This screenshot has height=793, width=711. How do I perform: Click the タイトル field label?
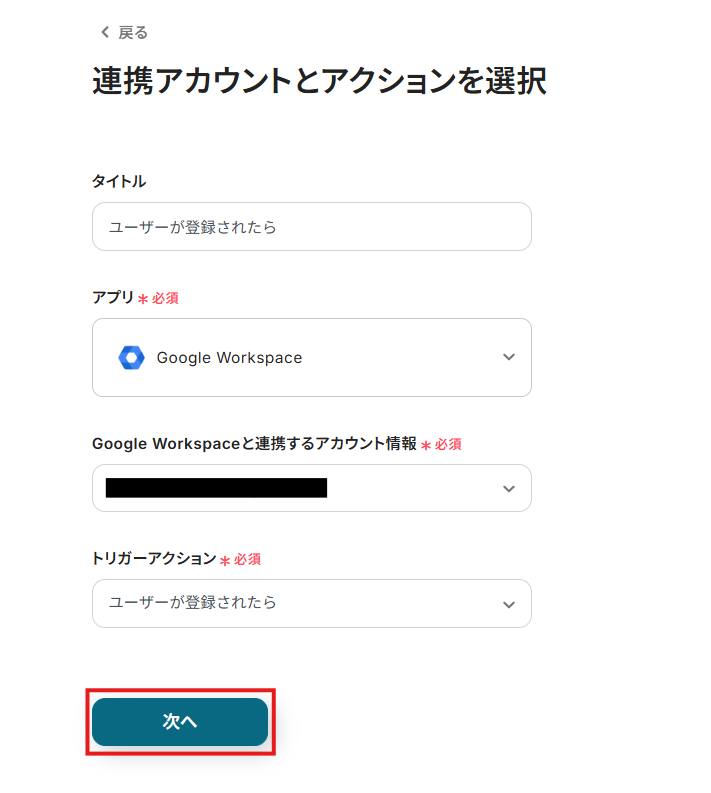point(119,181)
